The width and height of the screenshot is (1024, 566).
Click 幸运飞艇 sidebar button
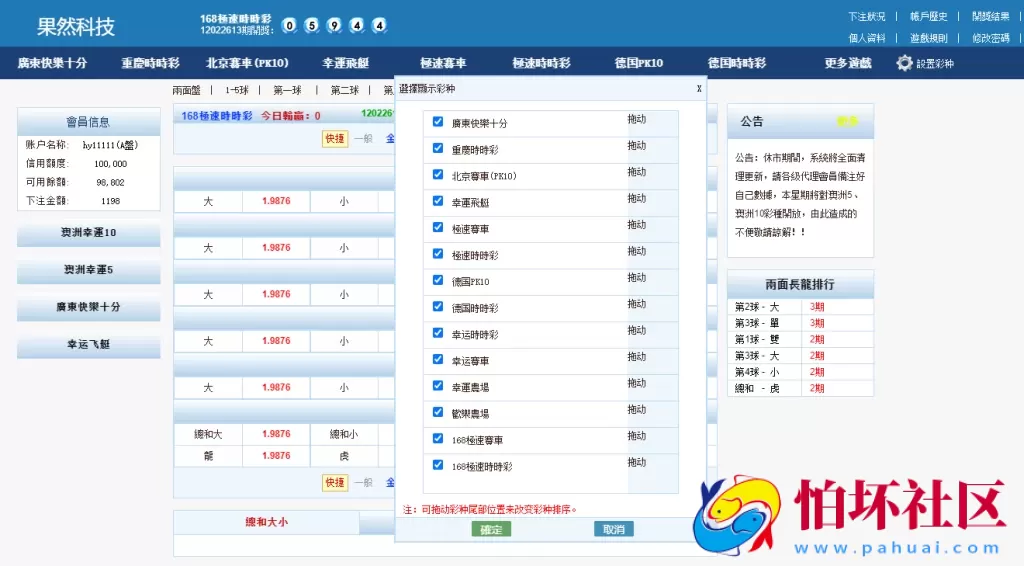[88, 345]
